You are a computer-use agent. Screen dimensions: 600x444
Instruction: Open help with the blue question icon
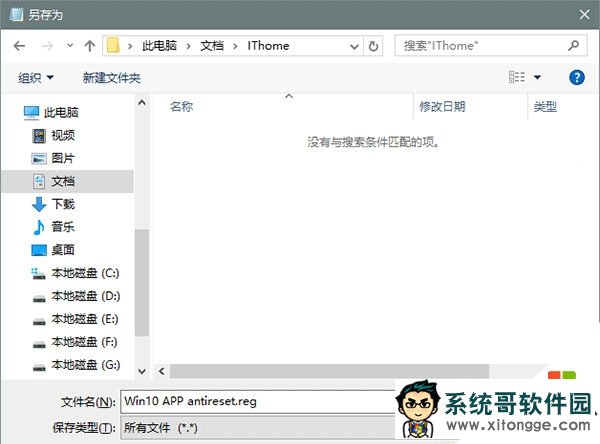click(577, 78)
